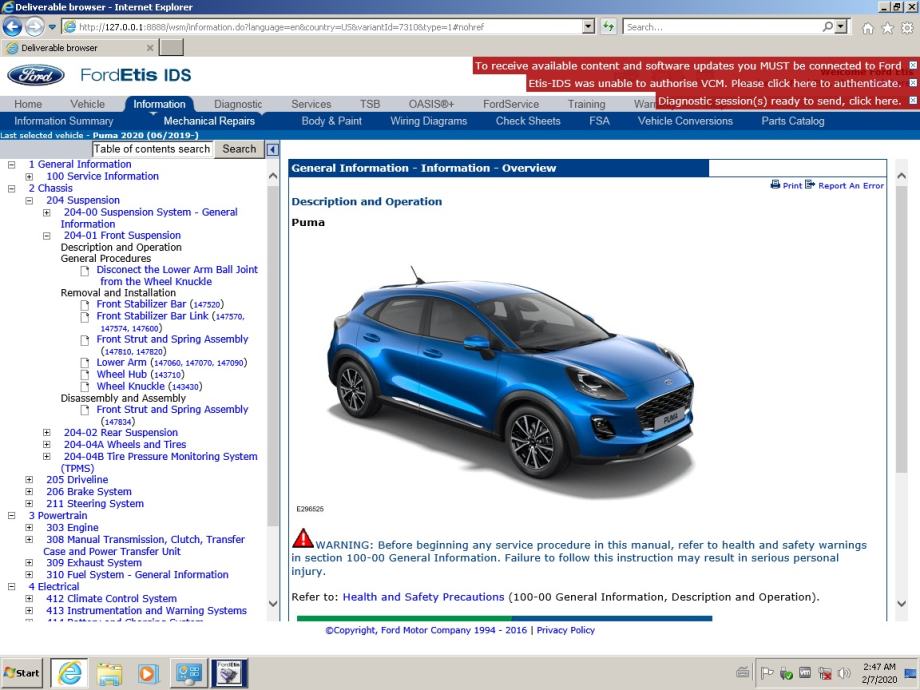Click the content pane vertical scrollbar down arrow
The height and width of the screenshot is (690, 920).
(901, 604)
